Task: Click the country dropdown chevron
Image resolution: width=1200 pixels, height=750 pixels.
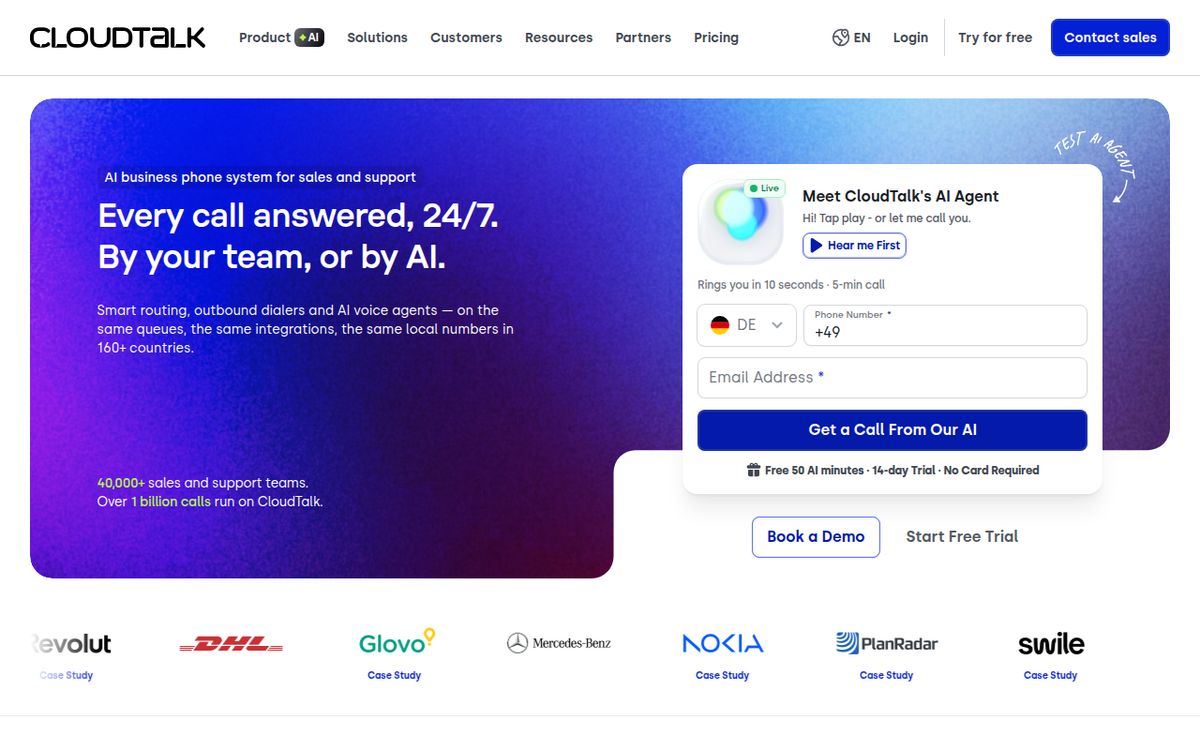Action: [x=776, y=325]
